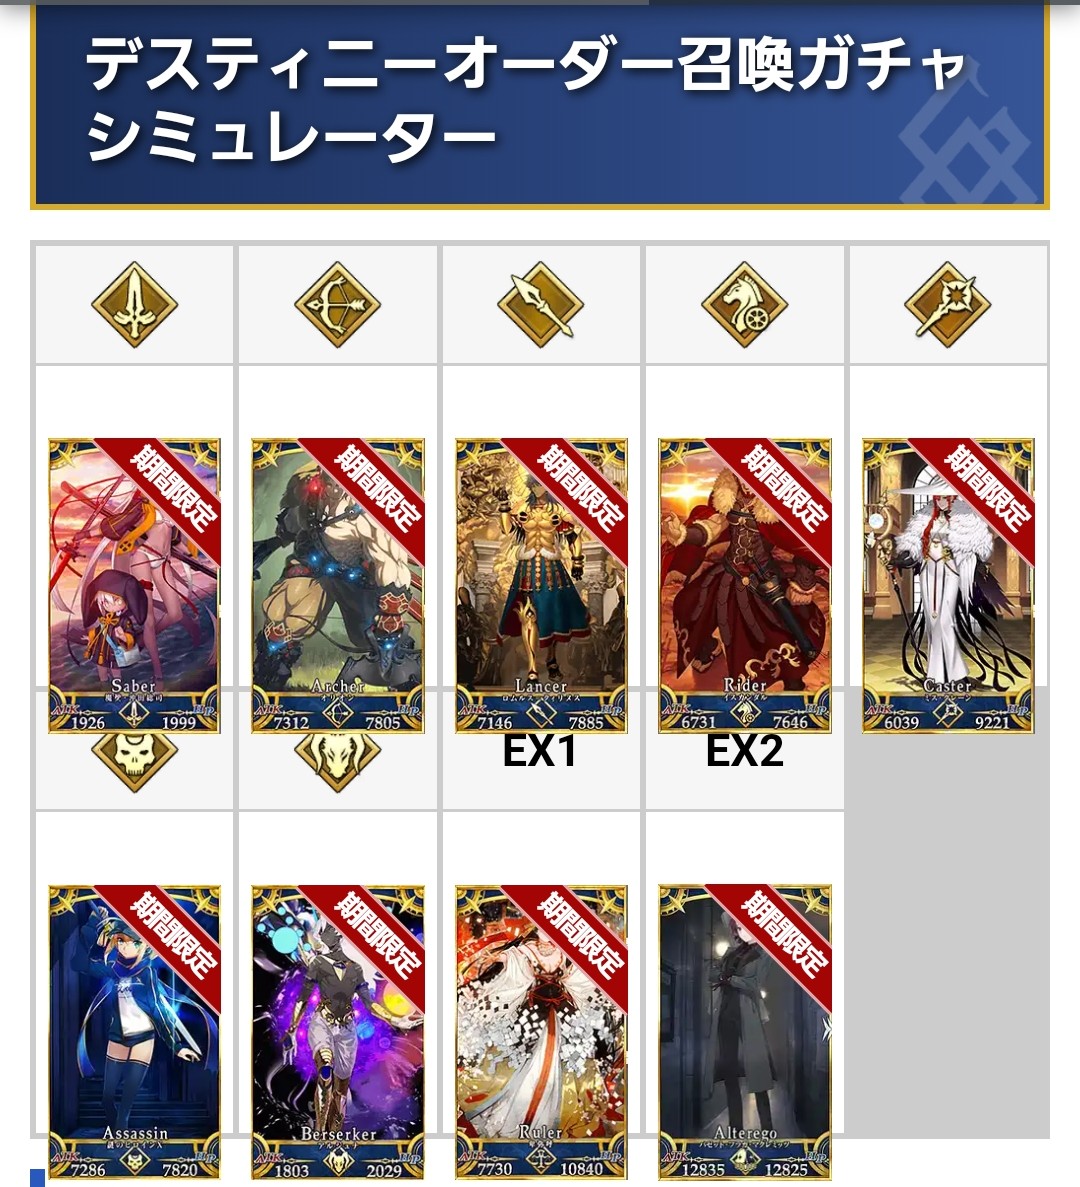
Task: Select the Rider class horse icon
Action: pos(745,305)
